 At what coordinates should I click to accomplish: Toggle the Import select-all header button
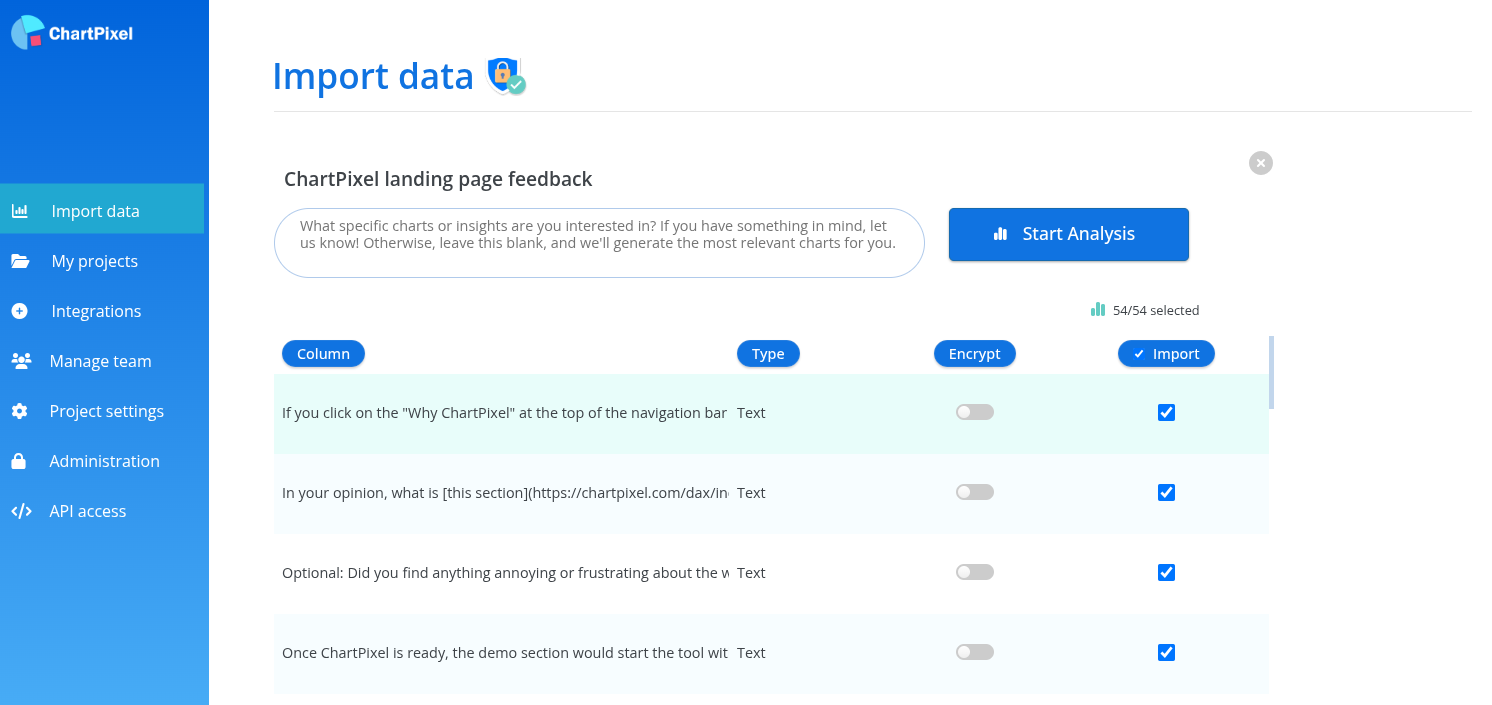coord(1166,353)
